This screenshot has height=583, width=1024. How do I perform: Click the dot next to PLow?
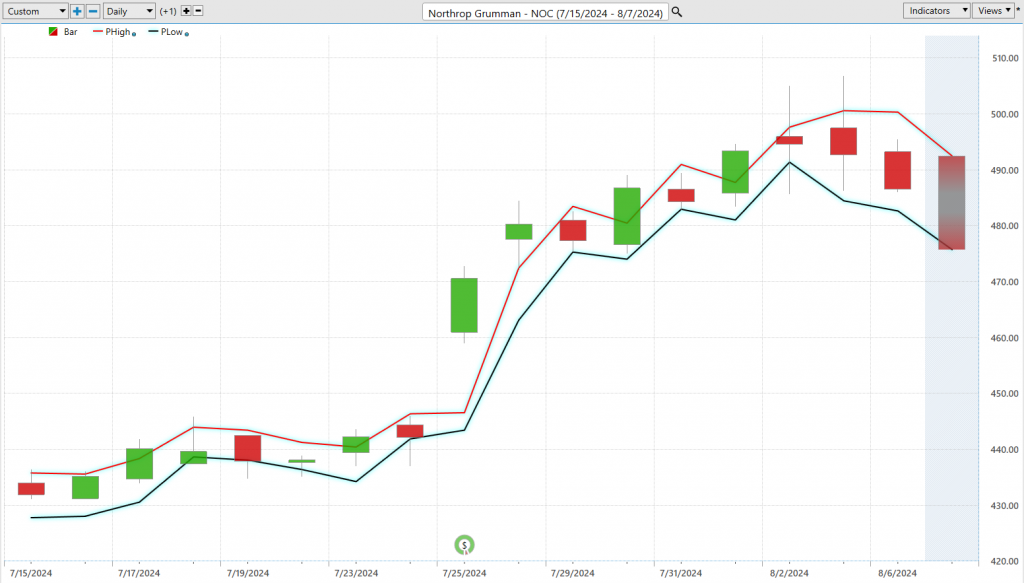click(x=187, y=34)
